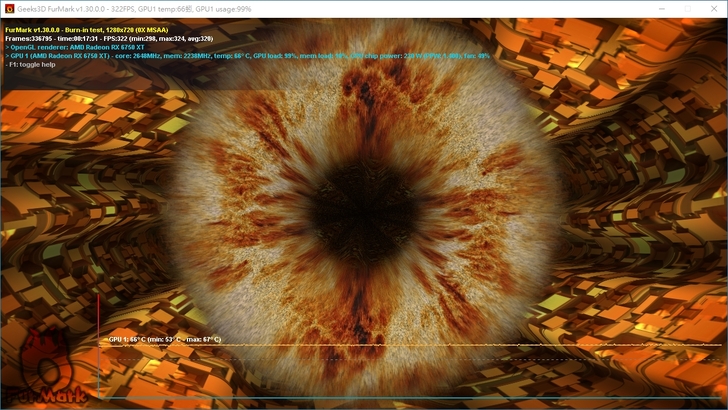Minimize the FurMark window
728x410 pixels.
pos(662,9)
